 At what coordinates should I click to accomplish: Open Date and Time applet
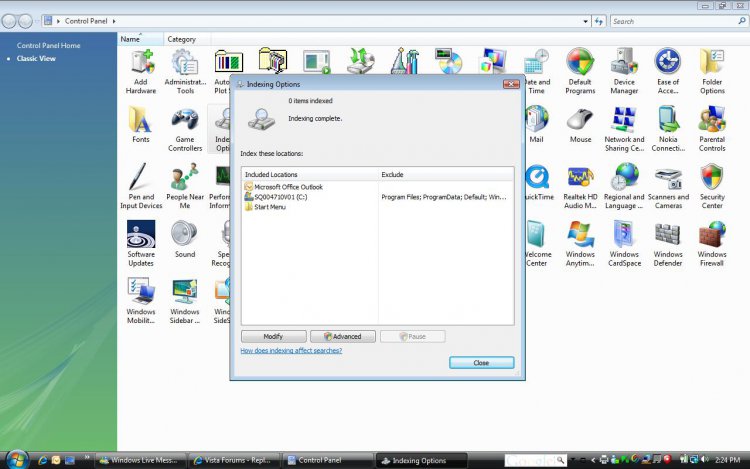point(537,72)
